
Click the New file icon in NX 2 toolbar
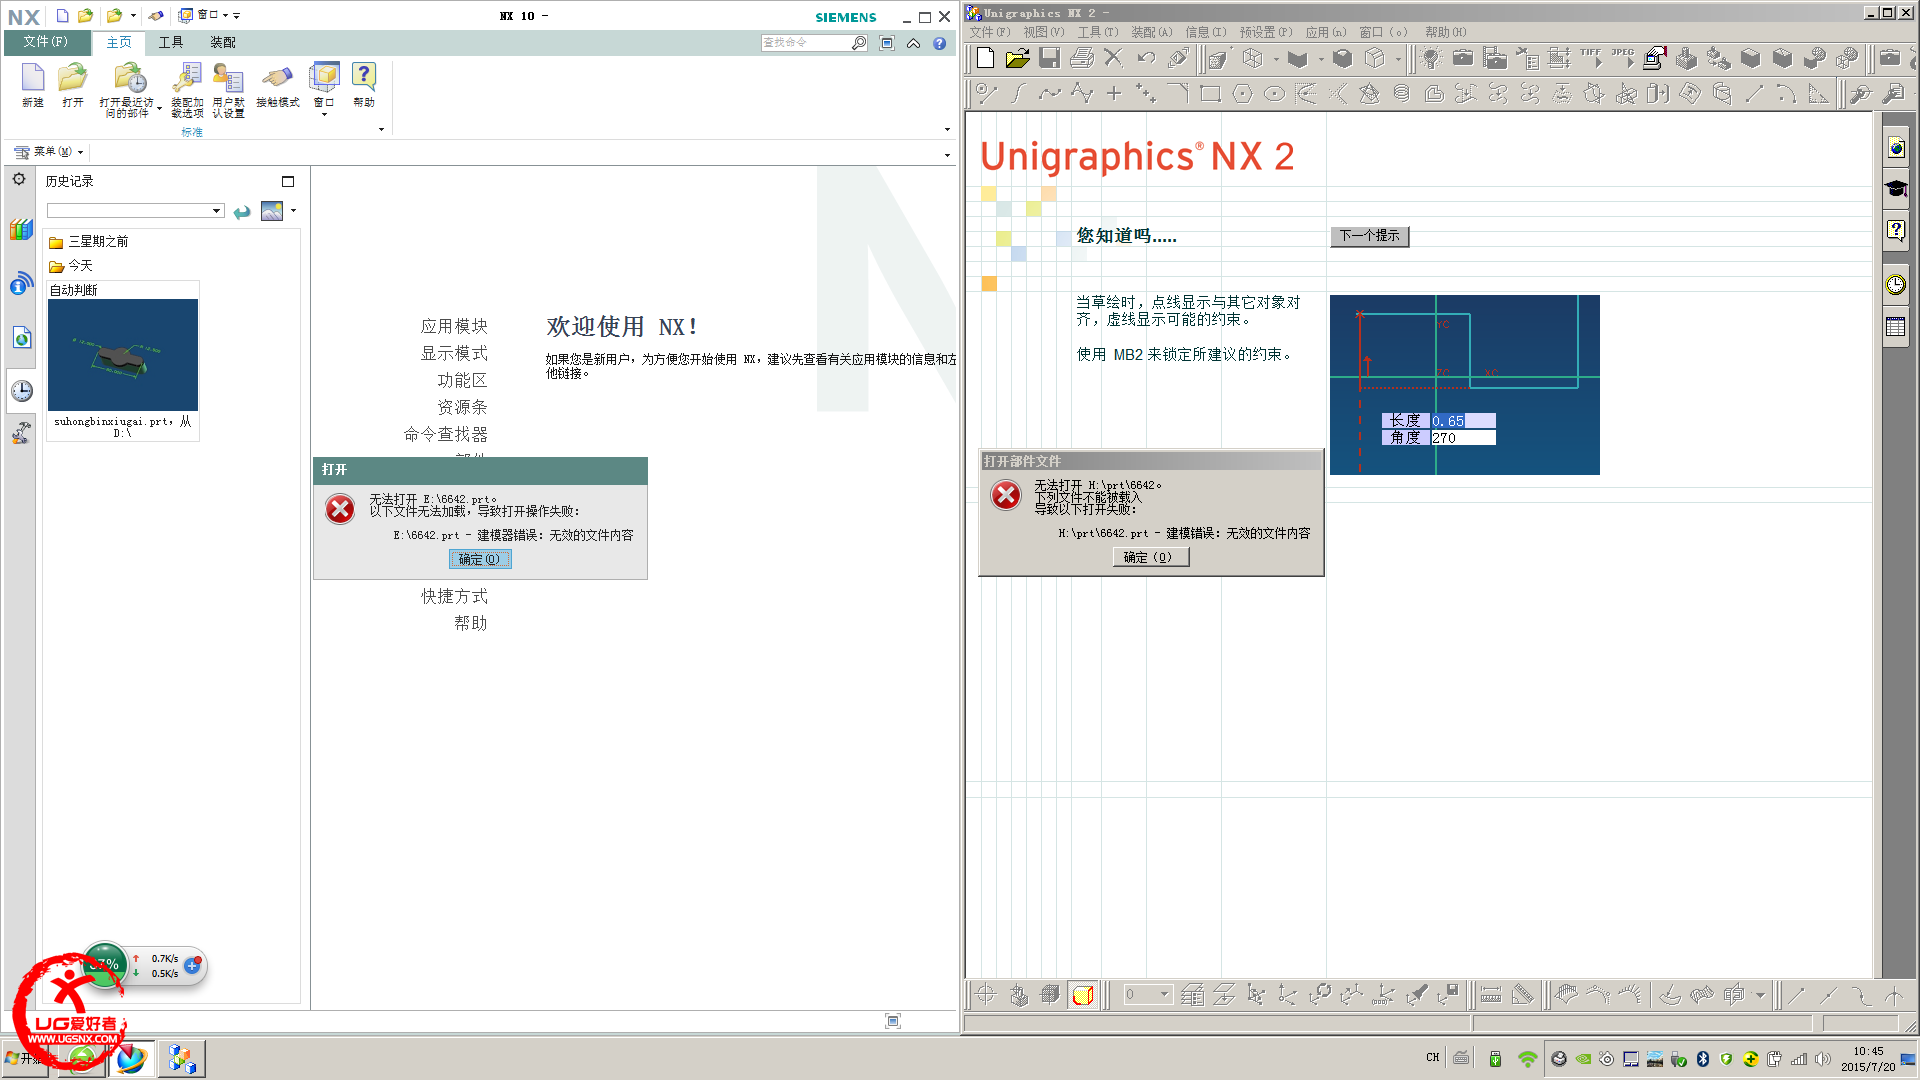click(985, 58)
